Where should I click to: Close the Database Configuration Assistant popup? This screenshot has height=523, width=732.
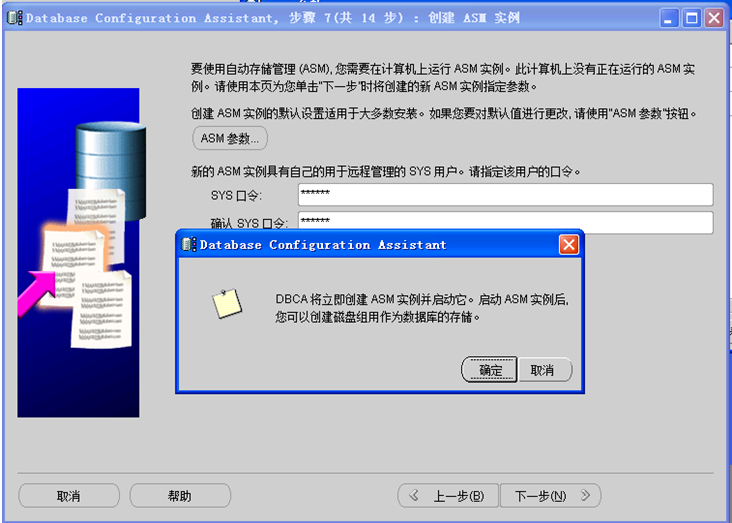click(569, 245)
